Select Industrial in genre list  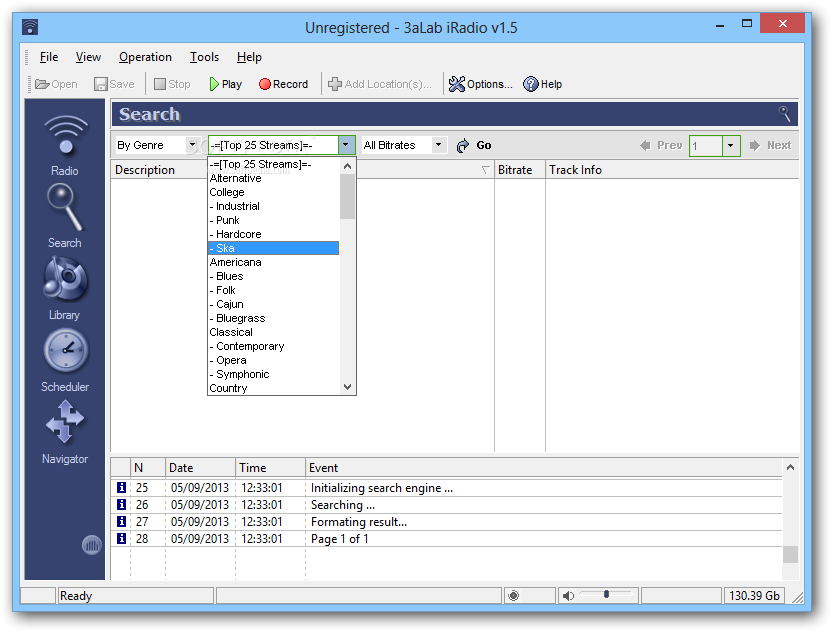[273, 206]
